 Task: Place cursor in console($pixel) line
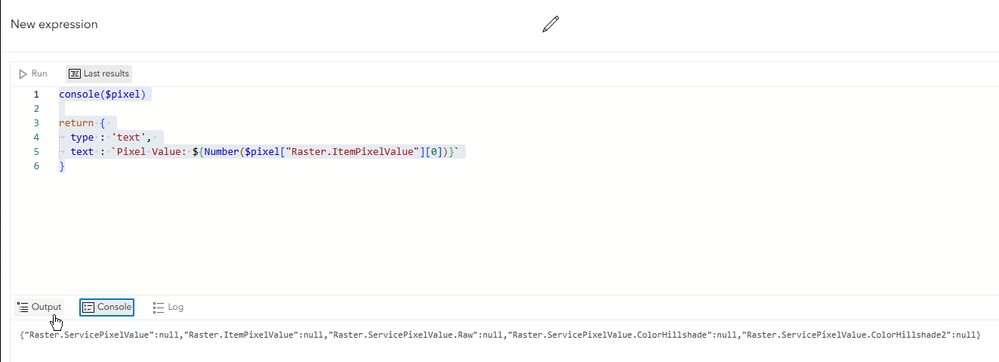pyautogui.click(x=102, y=94)
